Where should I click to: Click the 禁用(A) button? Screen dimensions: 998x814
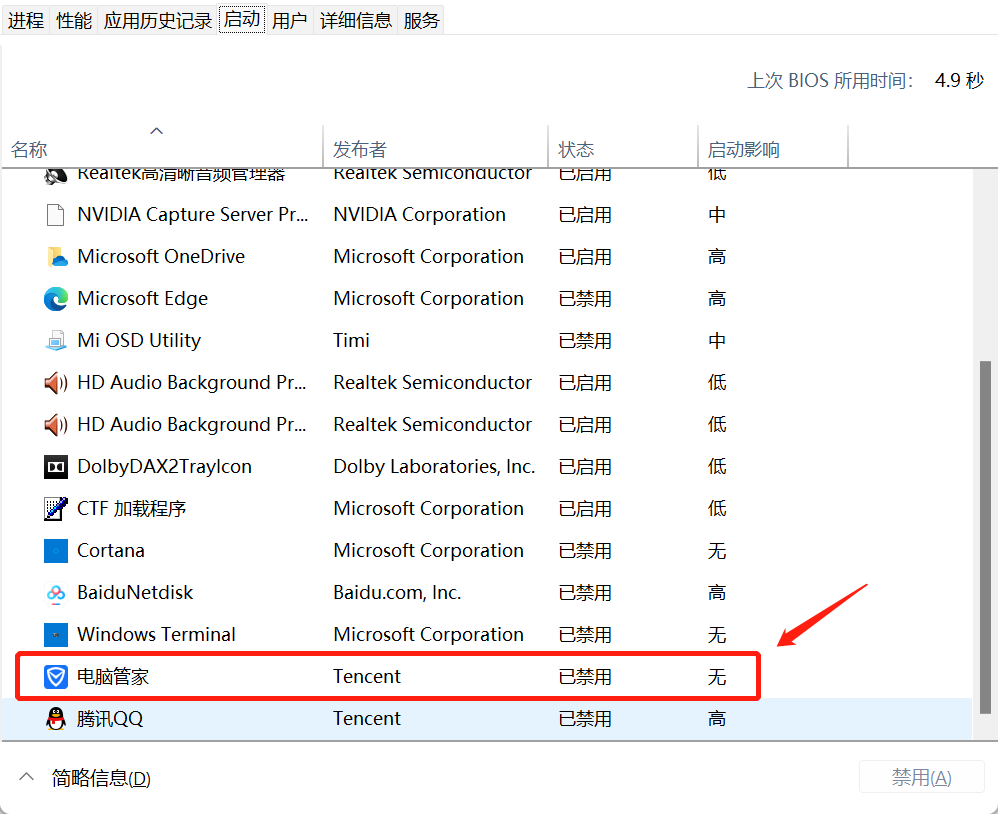(x=922, y=777)
